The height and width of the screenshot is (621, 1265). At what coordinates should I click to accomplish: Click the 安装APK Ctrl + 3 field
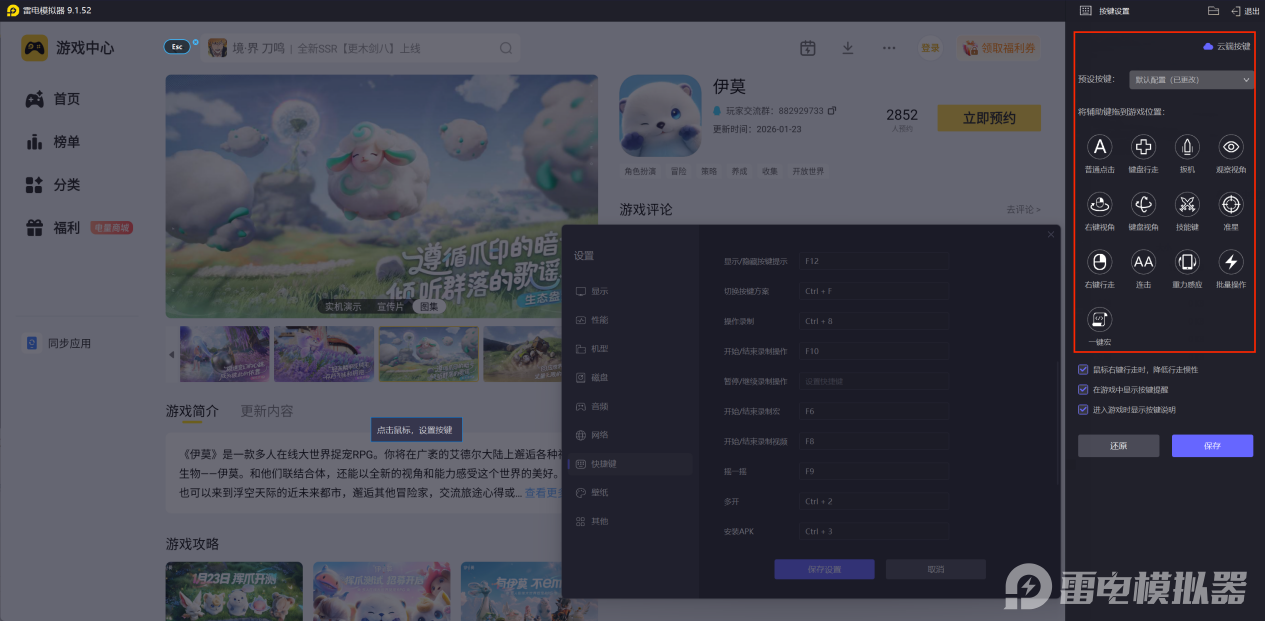tap(873, 531)
